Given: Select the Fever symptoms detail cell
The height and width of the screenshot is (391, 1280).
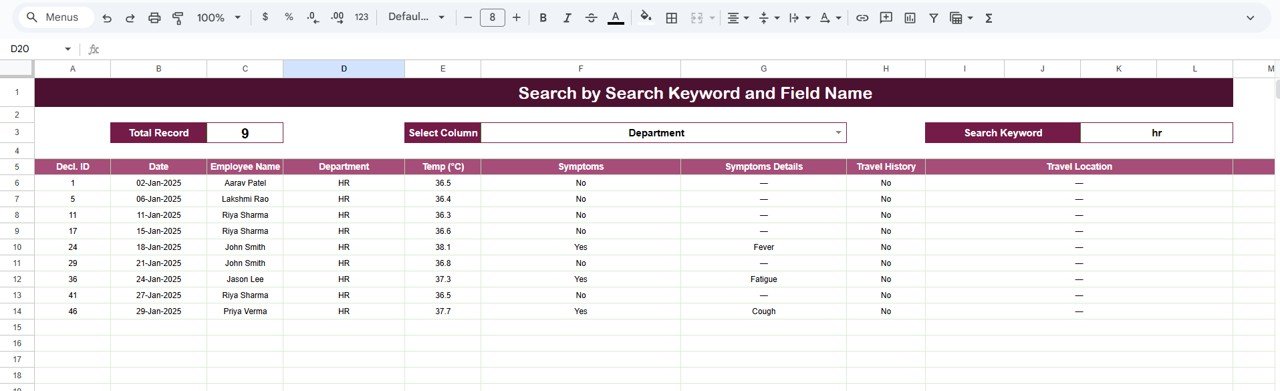Looking at the screenshot, I should click(764, 247).
